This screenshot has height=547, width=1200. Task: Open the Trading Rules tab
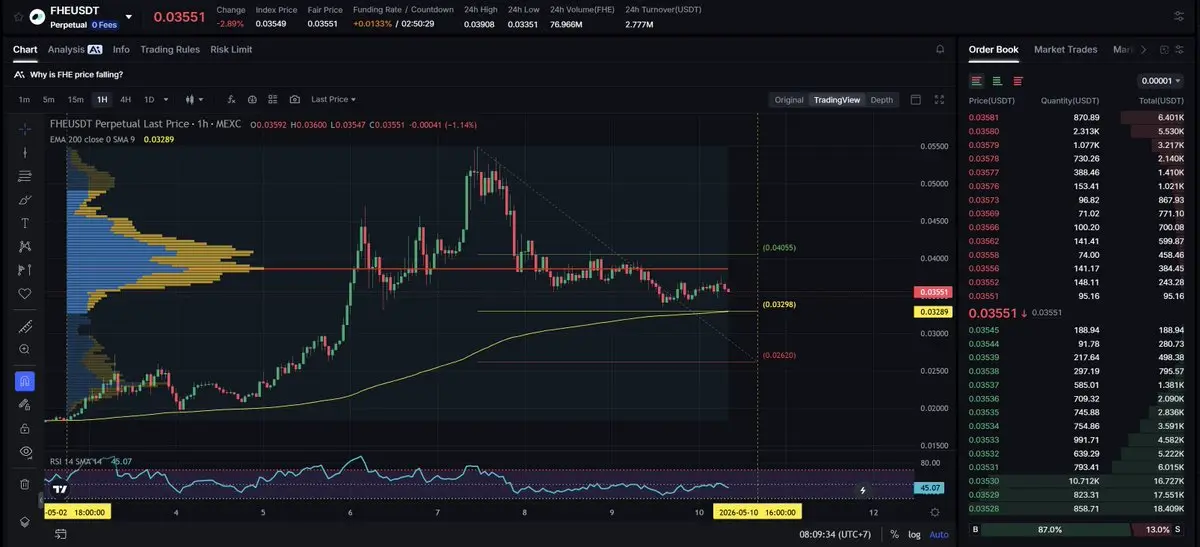click(x=170, y=49)
